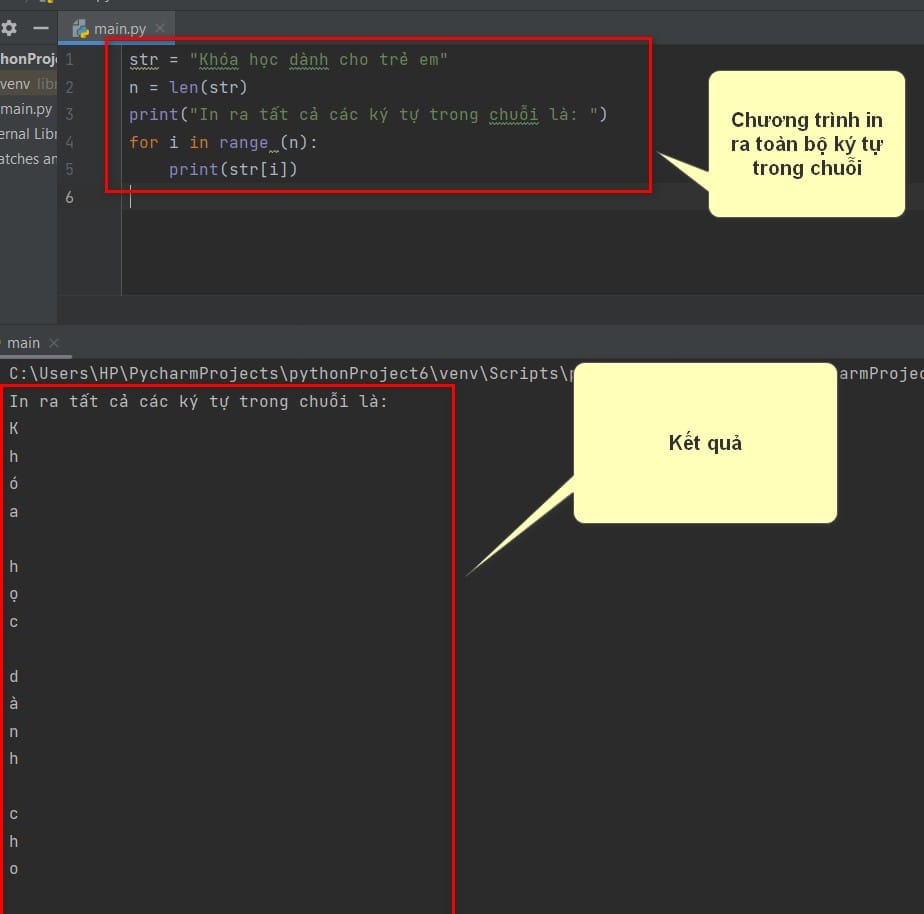Click the letter 'o' in the console output

click(14, 869)
